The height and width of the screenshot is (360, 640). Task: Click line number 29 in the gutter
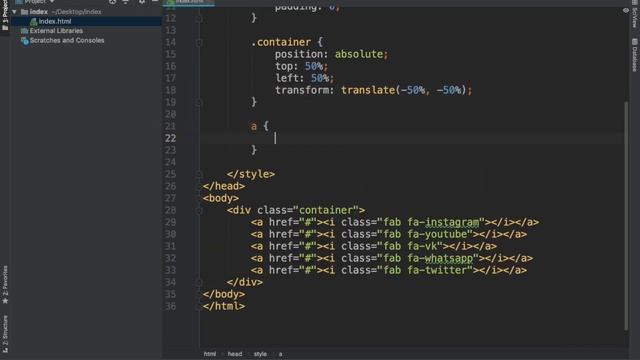click(x=171, y=222)
